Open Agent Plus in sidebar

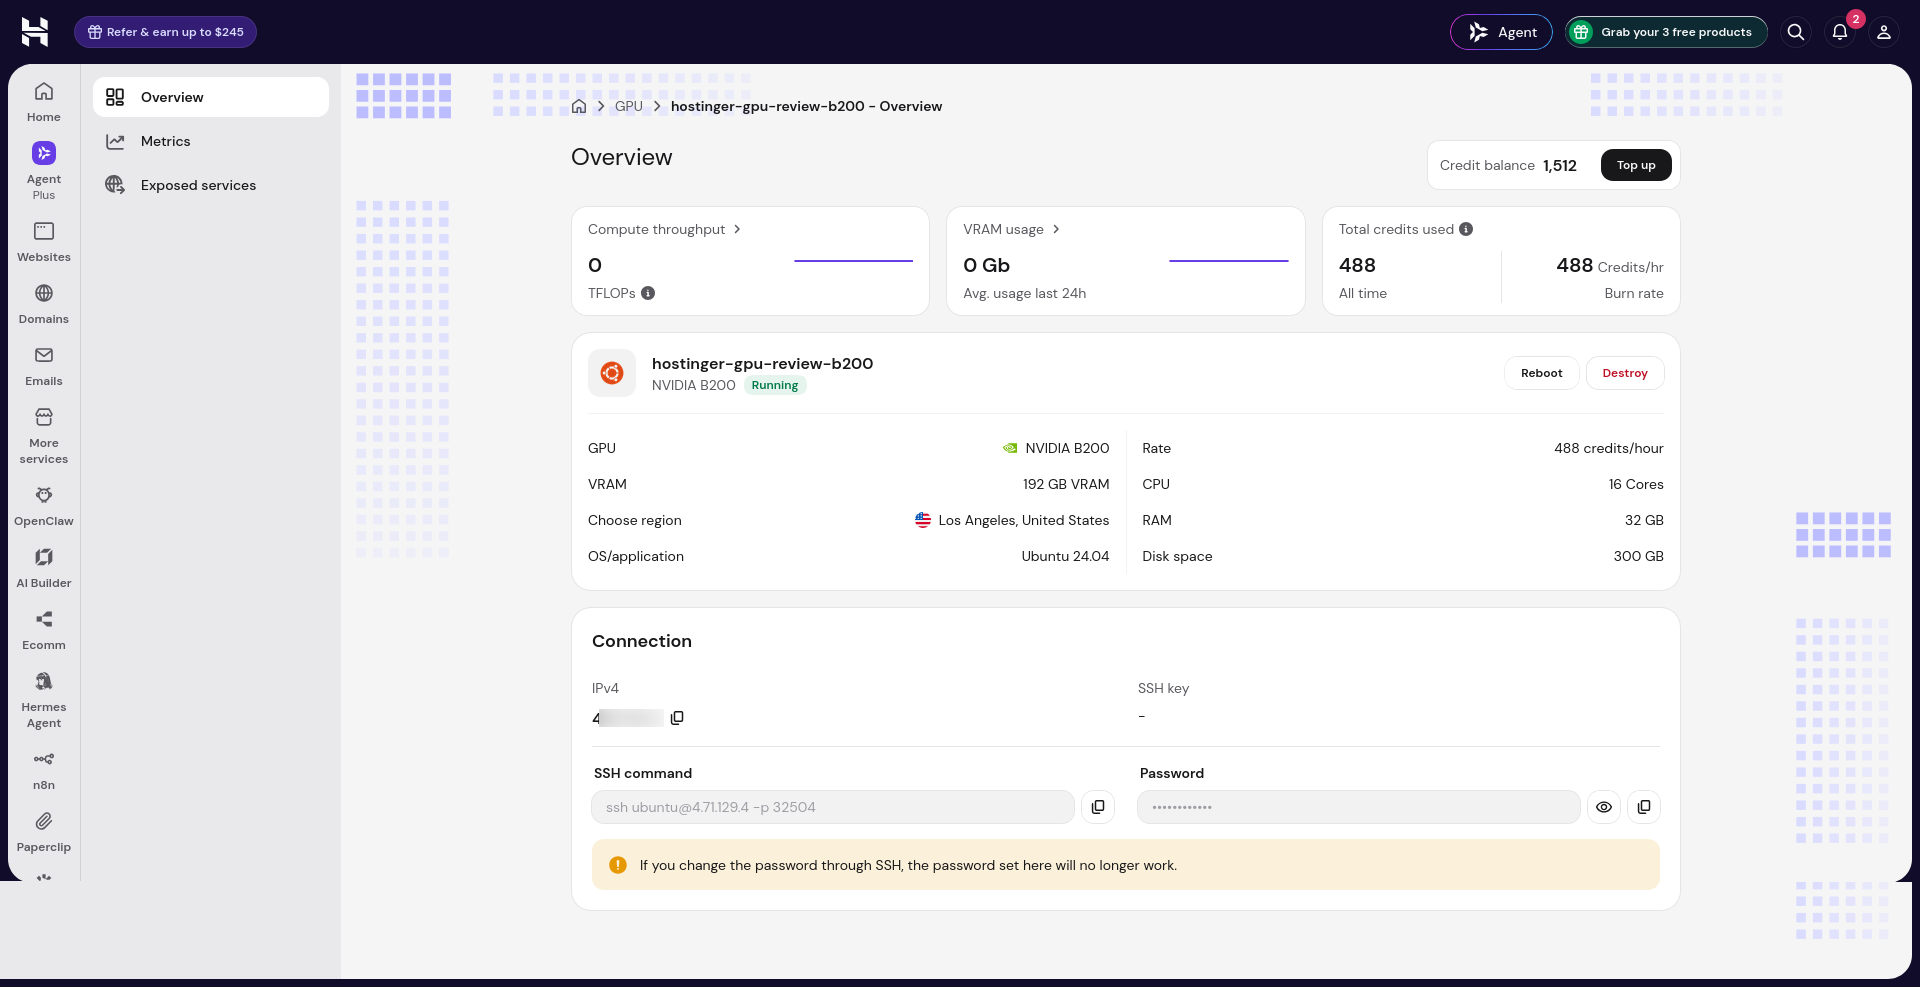(44, 170)
